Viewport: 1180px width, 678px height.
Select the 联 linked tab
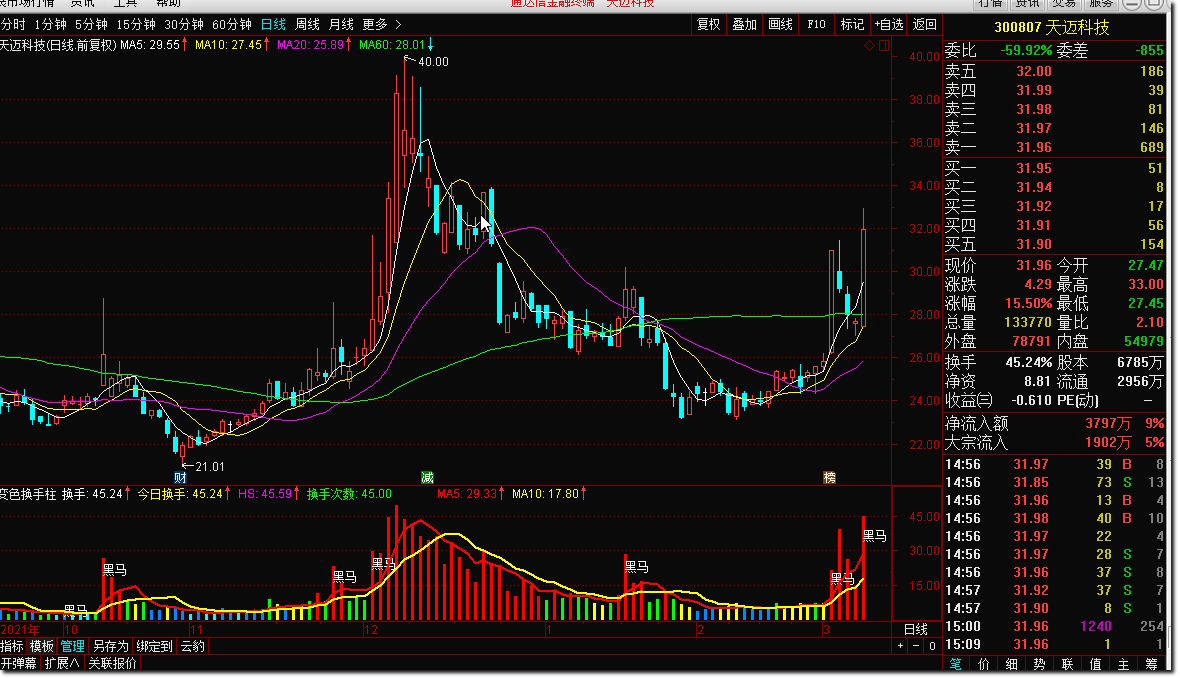1067,664
